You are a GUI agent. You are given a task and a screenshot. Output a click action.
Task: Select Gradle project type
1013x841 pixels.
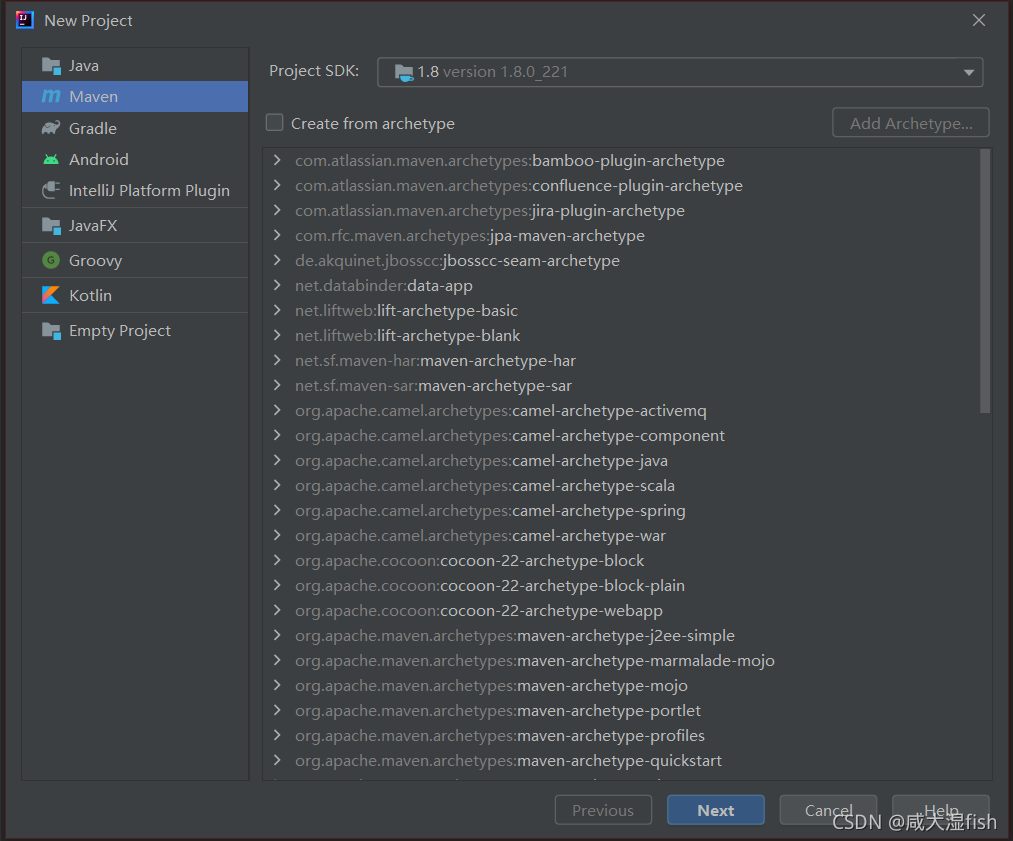[x=135, y=128]
